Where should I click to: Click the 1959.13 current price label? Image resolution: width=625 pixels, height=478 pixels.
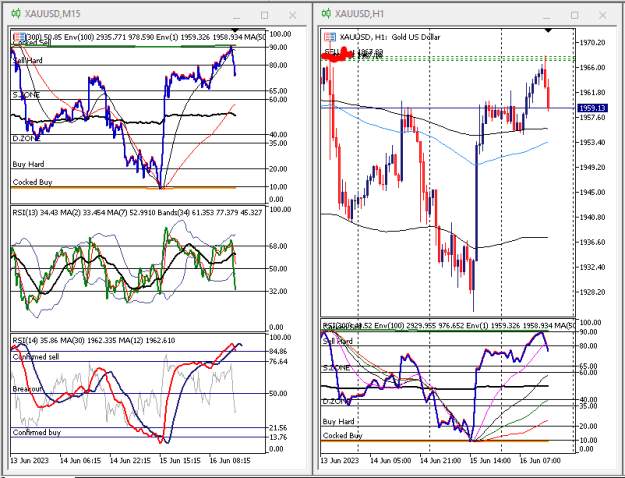[592, 108]
